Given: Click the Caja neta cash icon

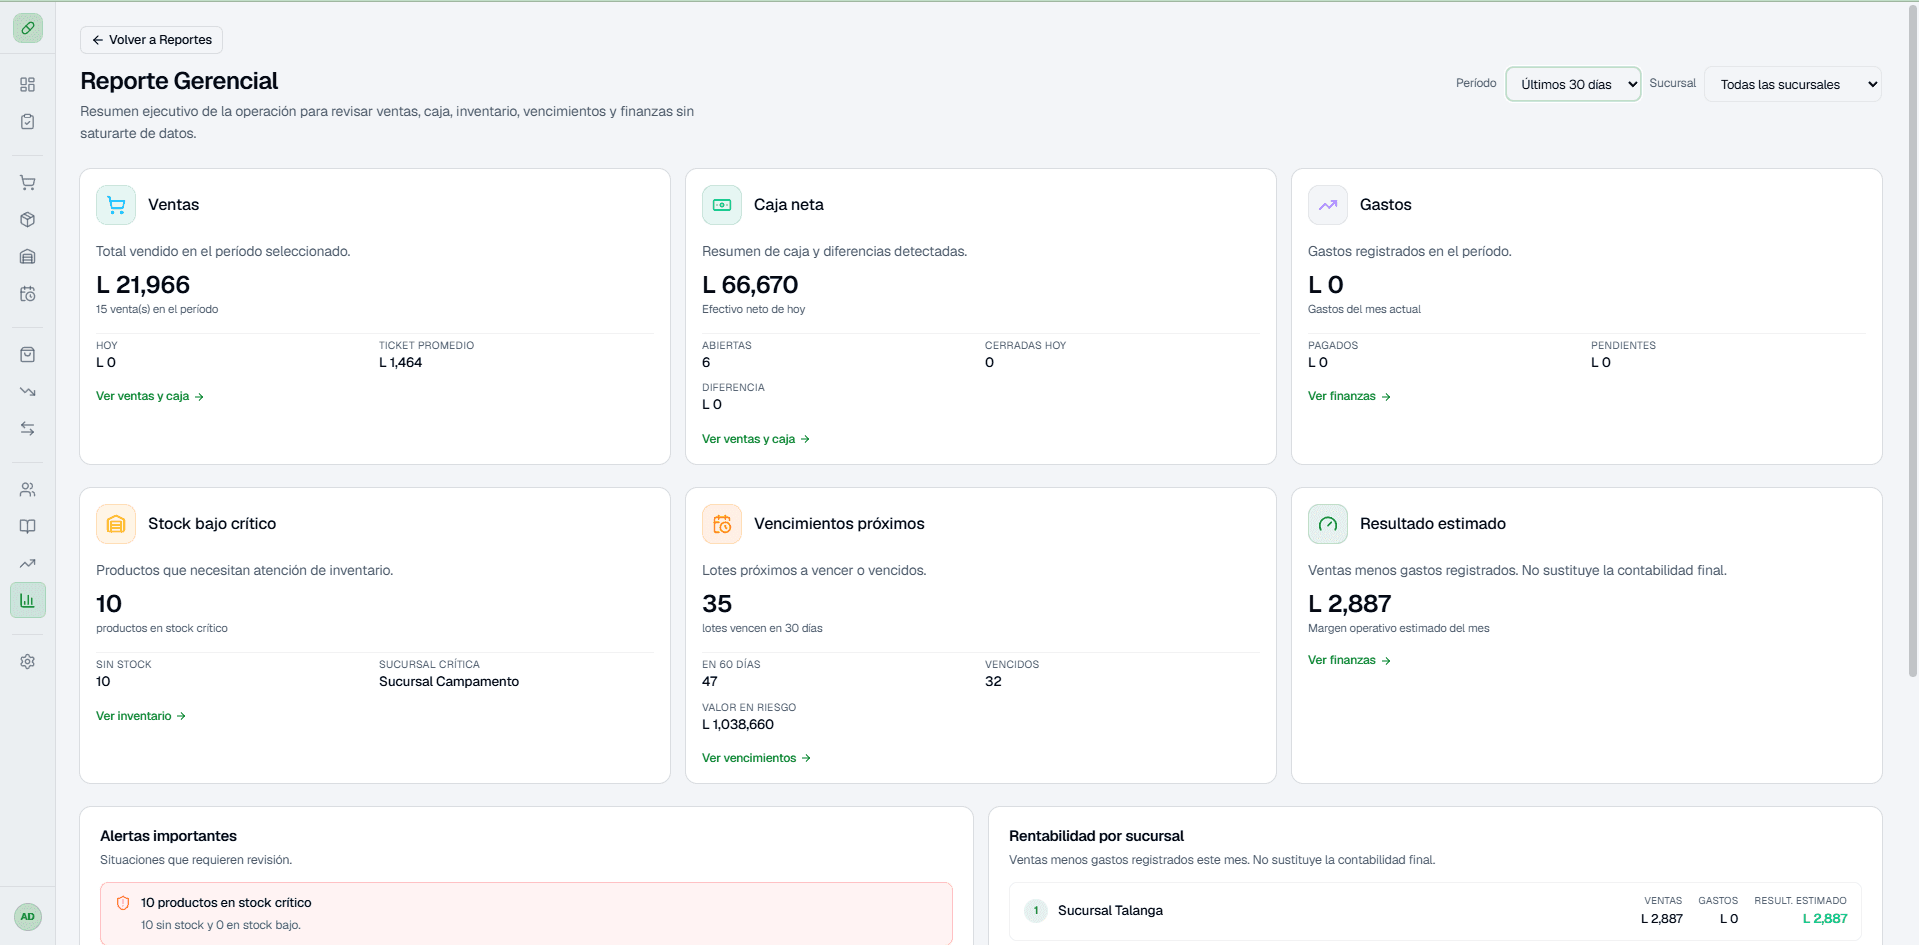Looking at the screenshot, I should [x=722, y=205].
